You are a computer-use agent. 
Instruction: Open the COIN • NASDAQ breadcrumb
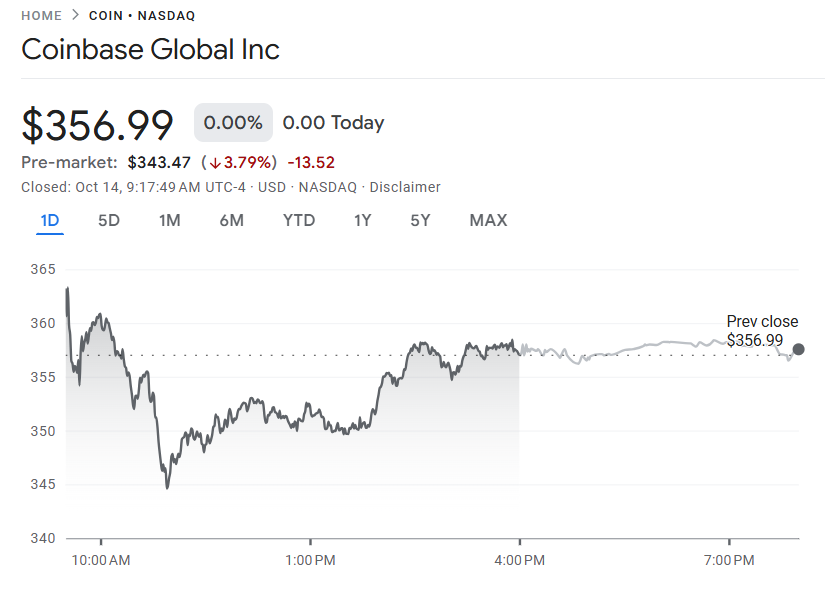coord(142,16)
